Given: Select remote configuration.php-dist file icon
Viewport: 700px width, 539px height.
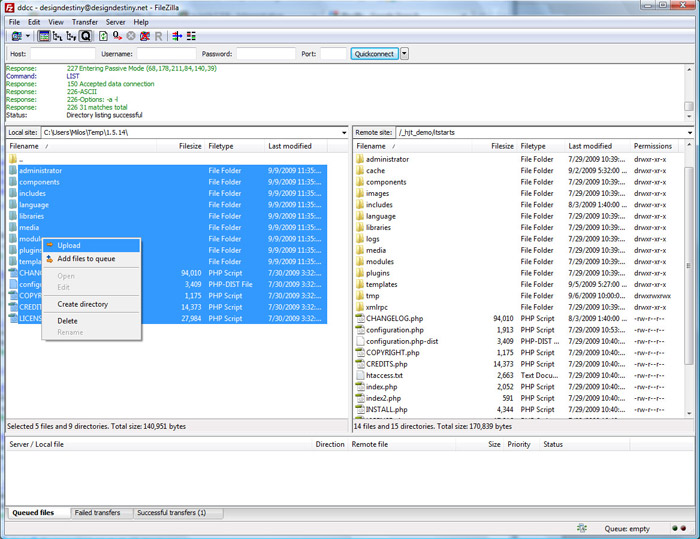Looking at the screenshot, I should [x=360, y=341].
